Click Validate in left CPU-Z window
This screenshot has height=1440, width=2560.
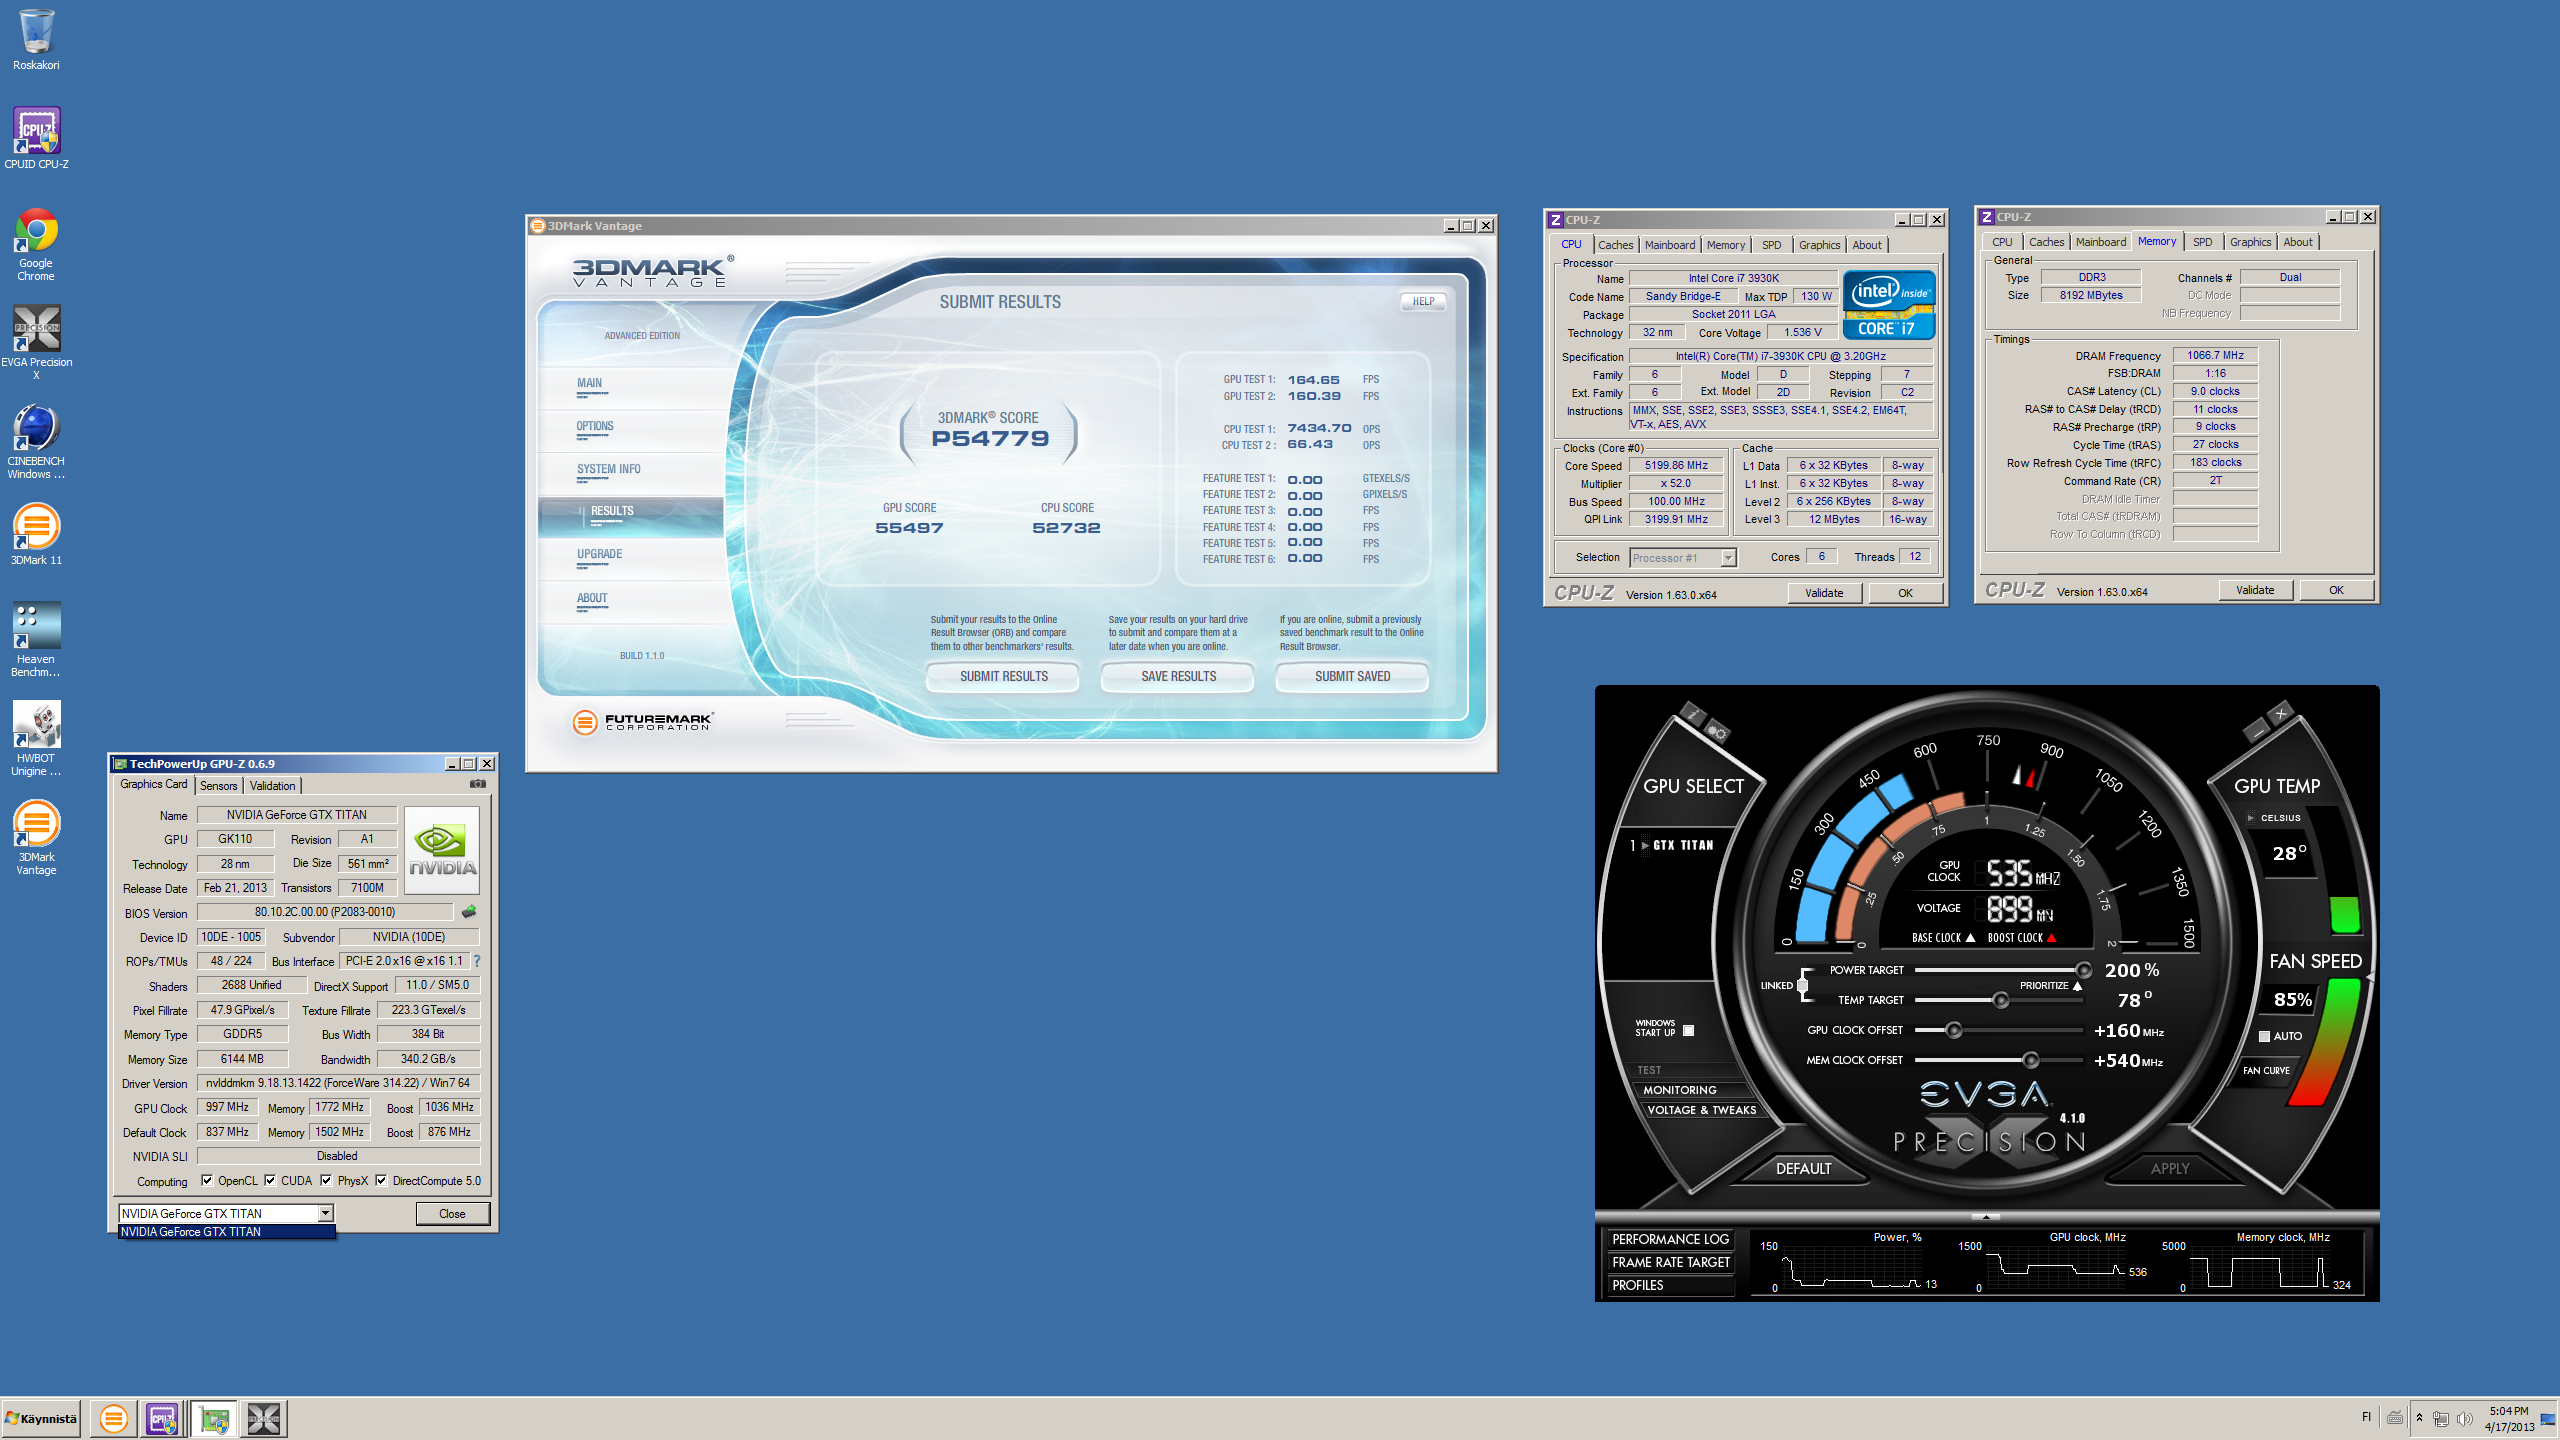point(1824,593)
